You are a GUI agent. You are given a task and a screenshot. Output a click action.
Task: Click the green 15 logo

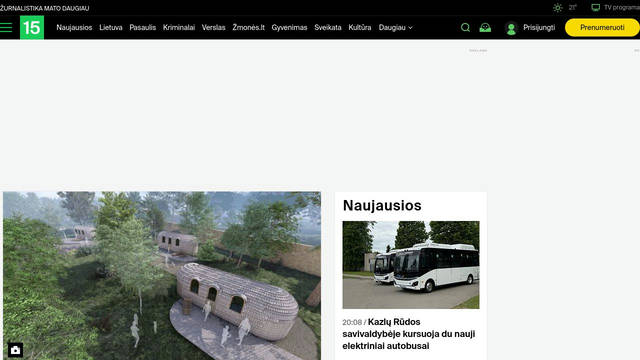coord(32,28)
